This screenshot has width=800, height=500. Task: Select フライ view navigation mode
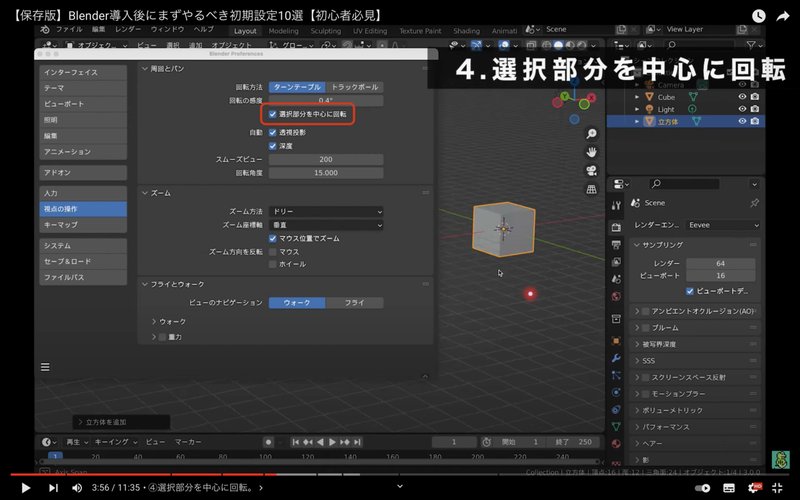[355, 303]
